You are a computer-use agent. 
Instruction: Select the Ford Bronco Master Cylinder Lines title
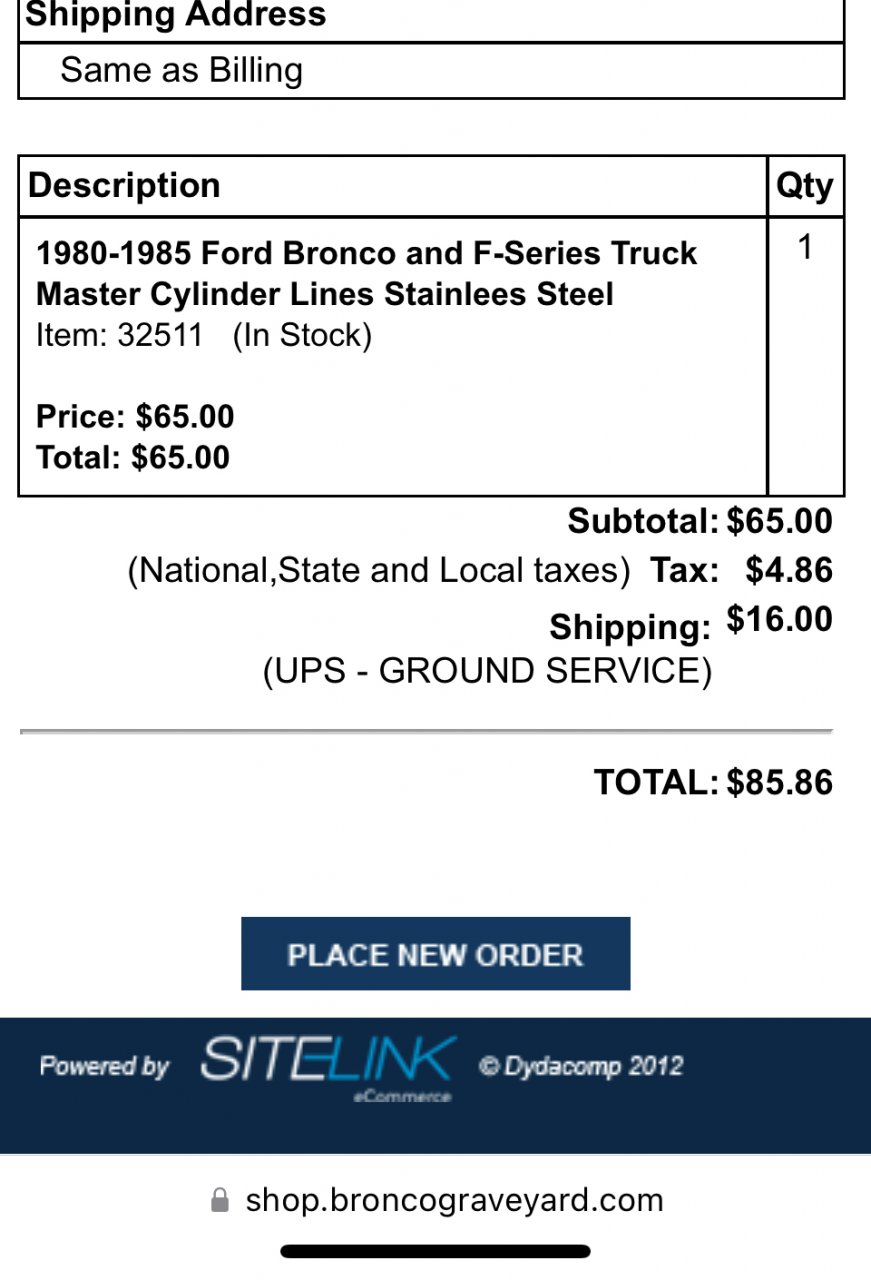(x=366, y=273)
